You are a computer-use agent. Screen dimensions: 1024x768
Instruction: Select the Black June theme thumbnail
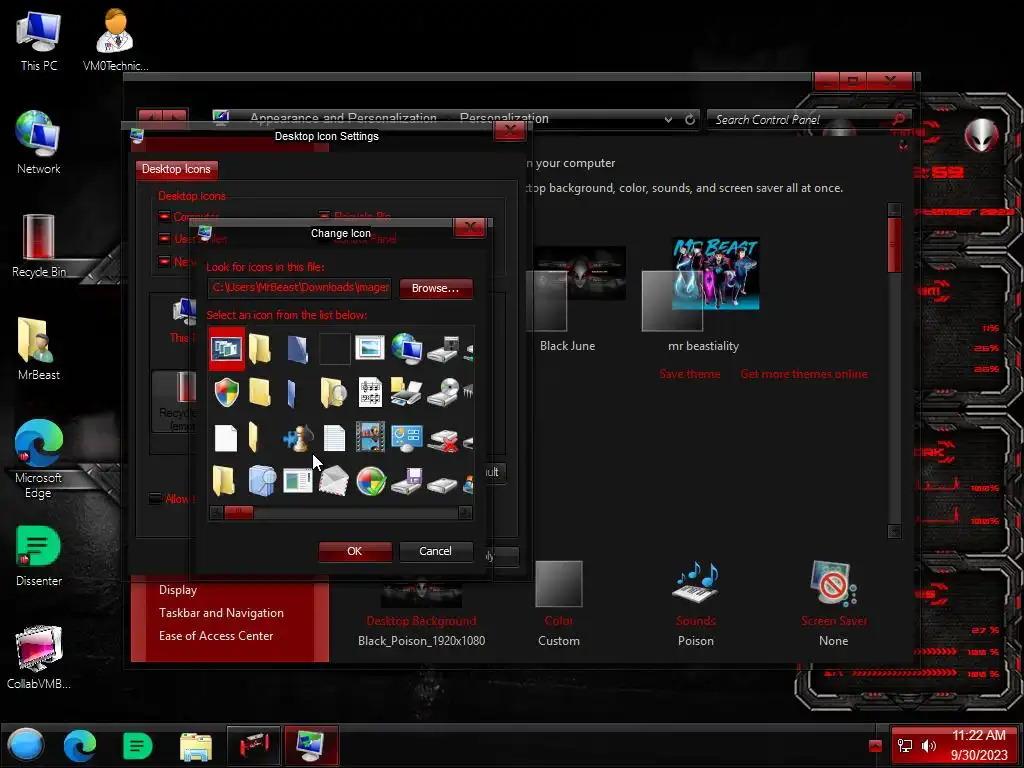575,300
